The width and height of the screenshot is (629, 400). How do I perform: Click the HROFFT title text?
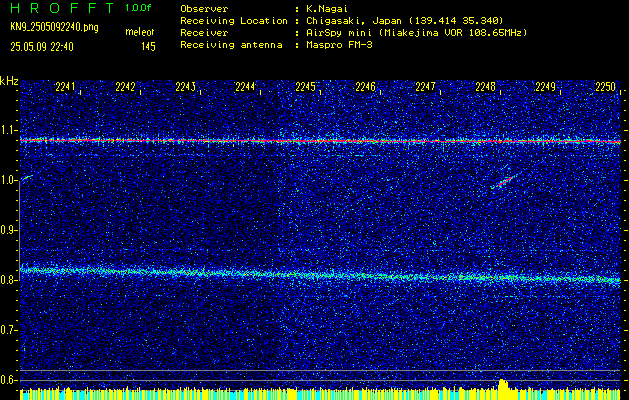(62, 8)
